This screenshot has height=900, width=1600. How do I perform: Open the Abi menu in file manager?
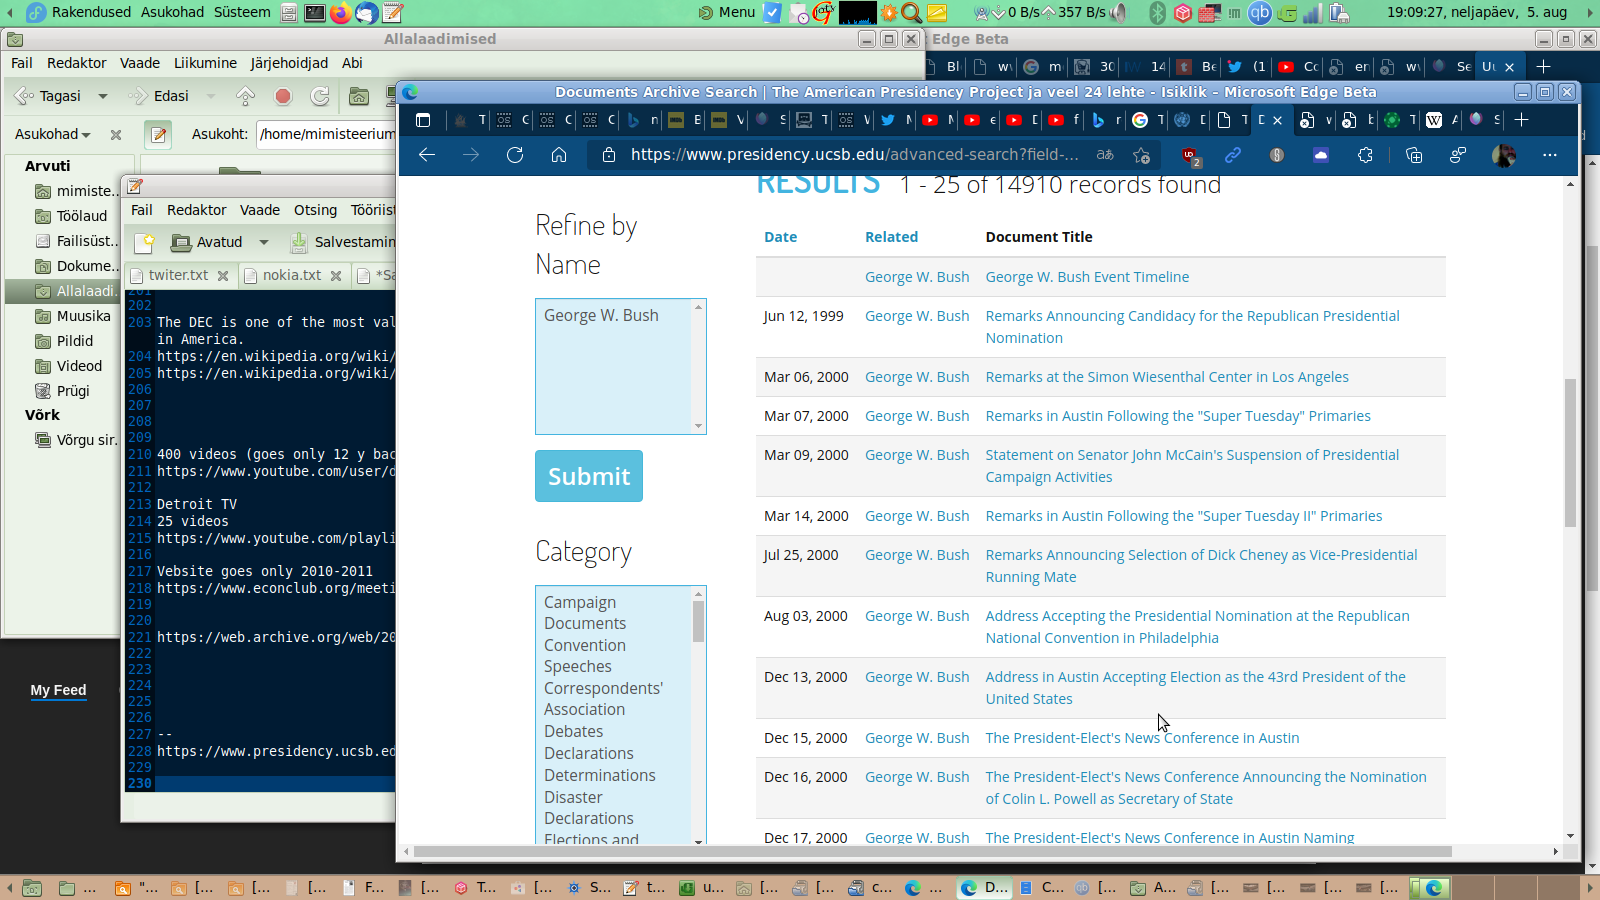352,63
